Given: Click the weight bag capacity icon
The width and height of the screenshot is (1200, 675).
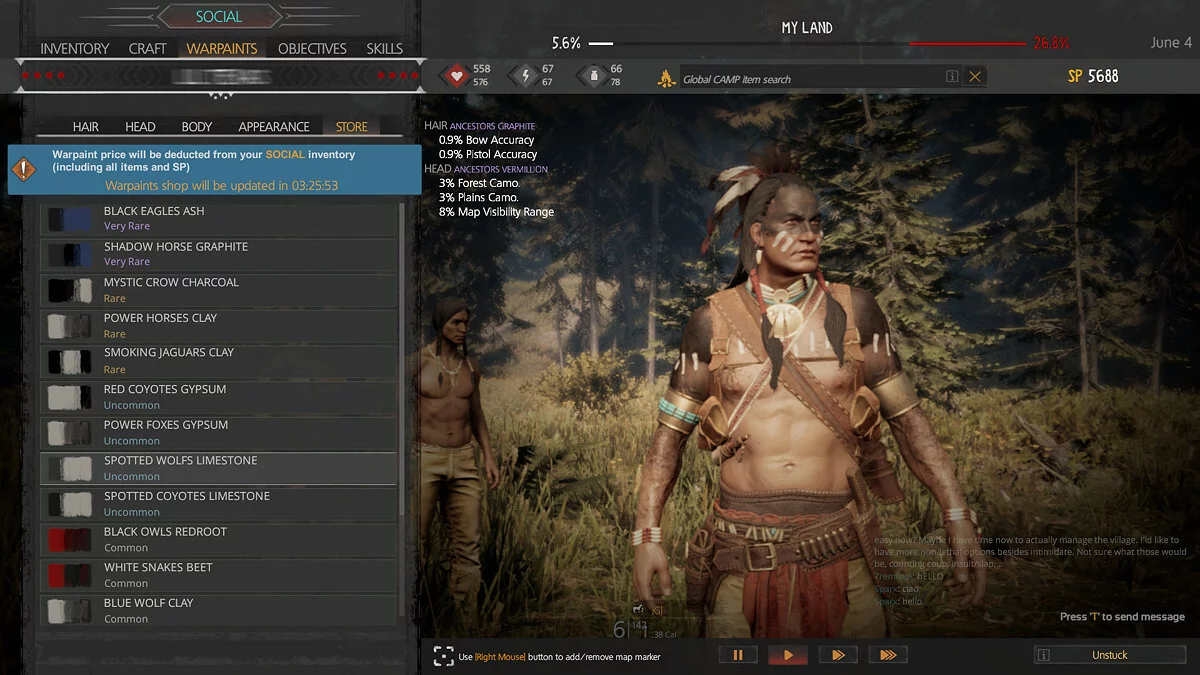Looking at the screenshot, I should (x=592, y=75).
